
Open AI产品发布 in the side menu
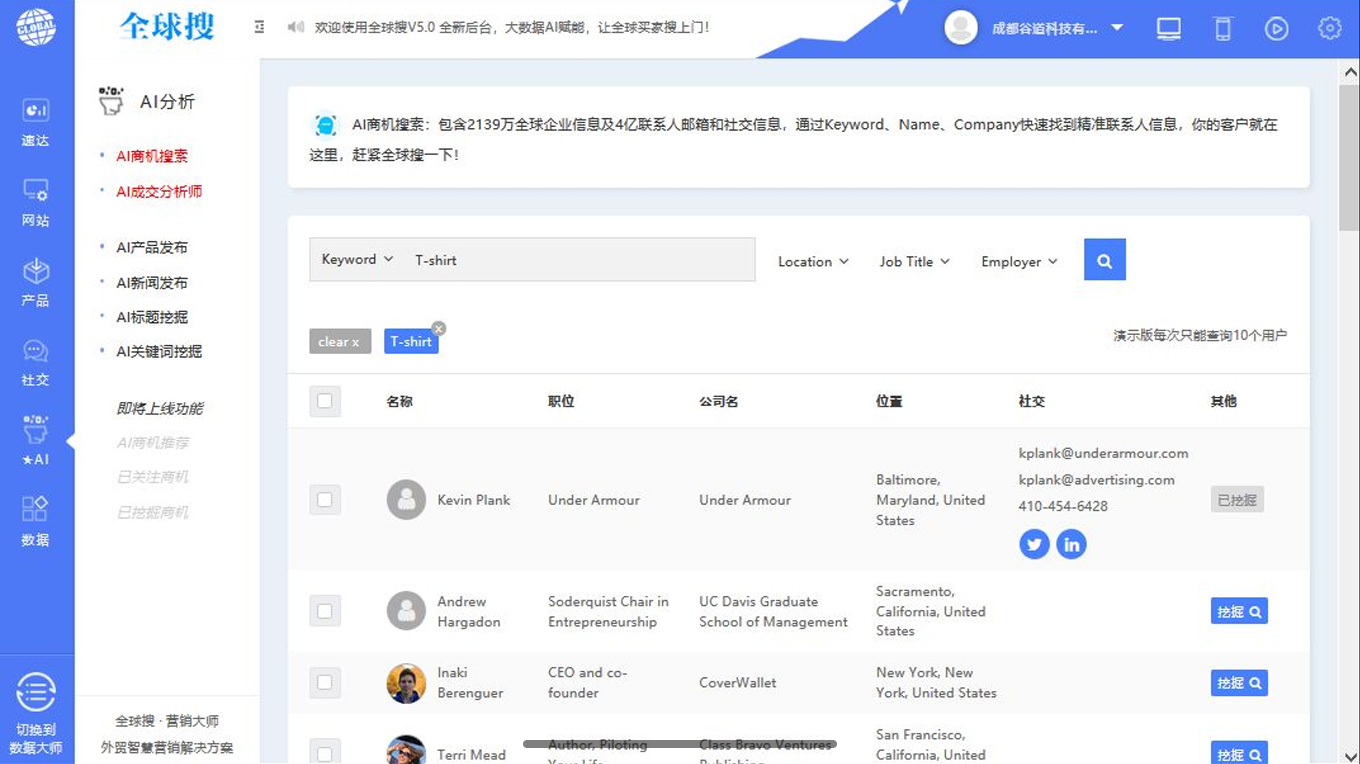pyautogui.click(x=152, y=247)
